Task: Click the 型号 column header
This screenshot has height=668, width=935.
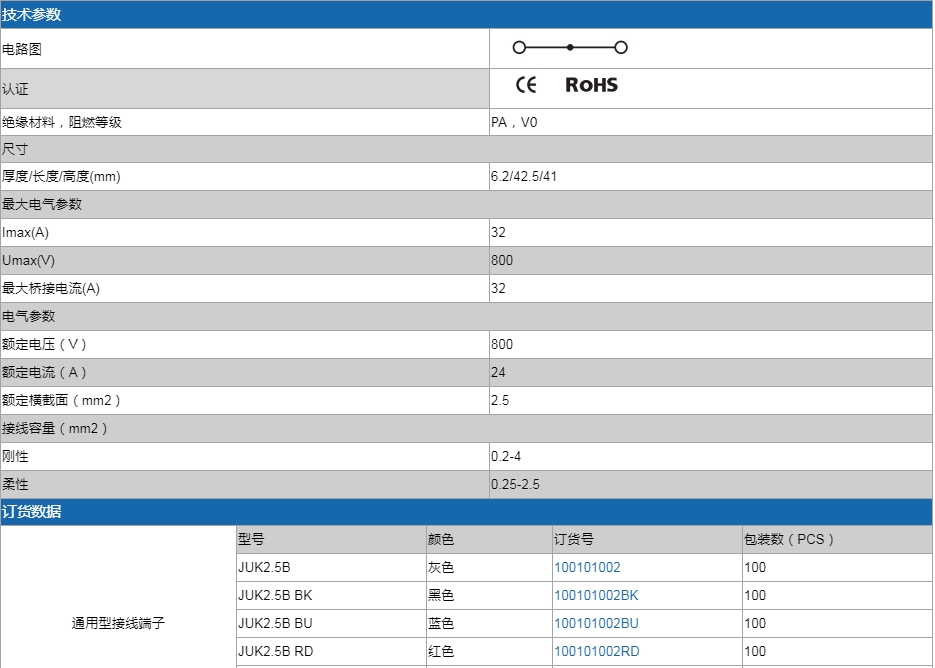Action: point(251,540)
